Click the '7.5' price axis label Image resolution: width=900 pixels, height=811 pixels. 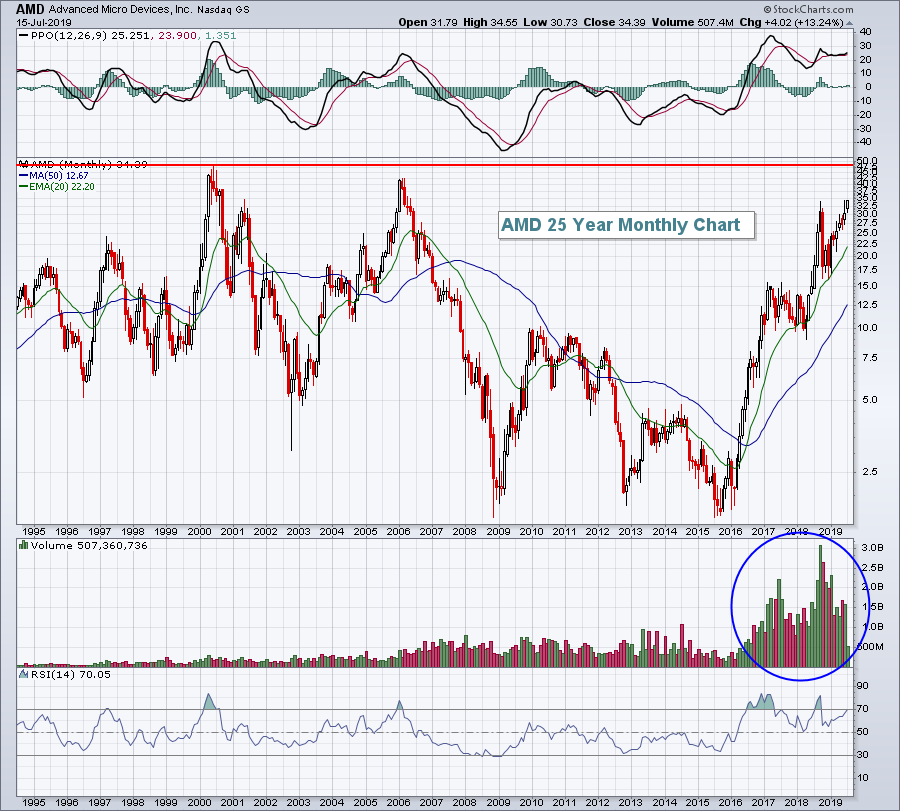[868, 358]
